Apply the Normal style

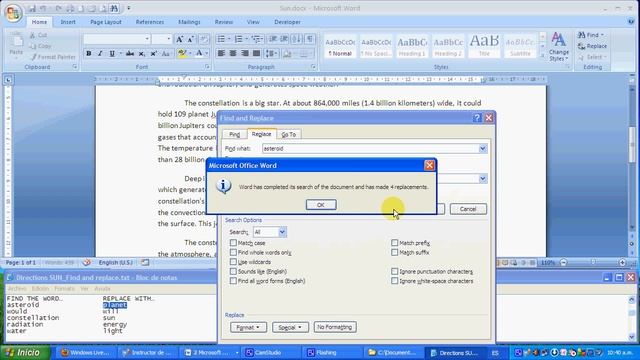coord(340,46)
